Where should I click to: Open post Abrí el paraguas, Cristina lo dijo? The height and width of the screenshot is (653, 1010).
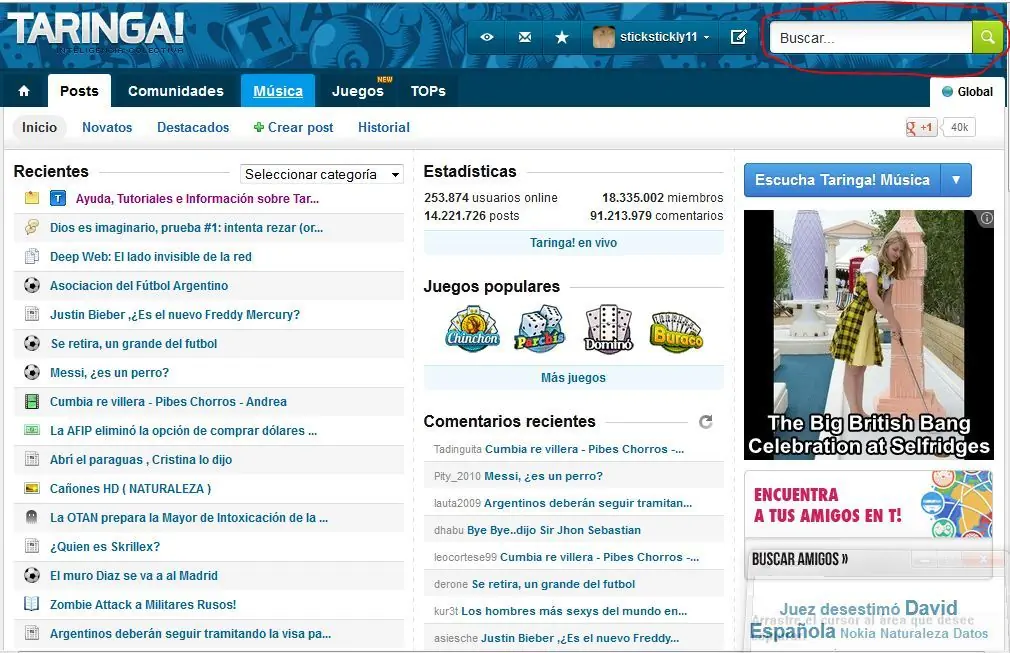click(141, 459)
